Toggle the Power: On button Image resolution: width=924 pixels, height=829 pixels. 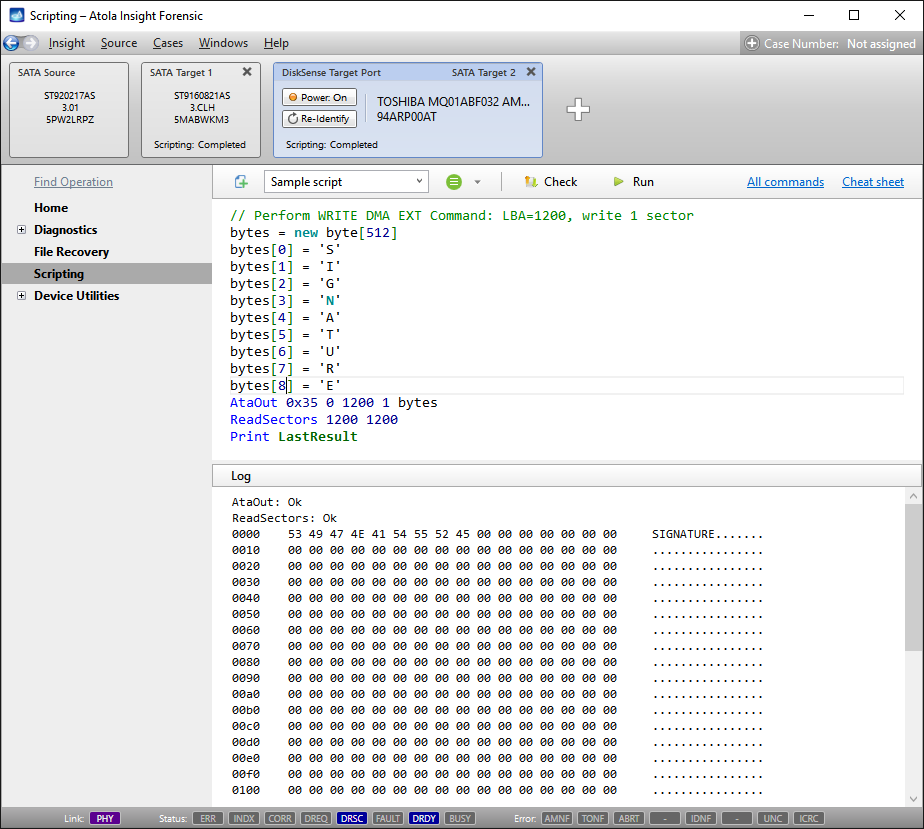(x=319, y=97)
